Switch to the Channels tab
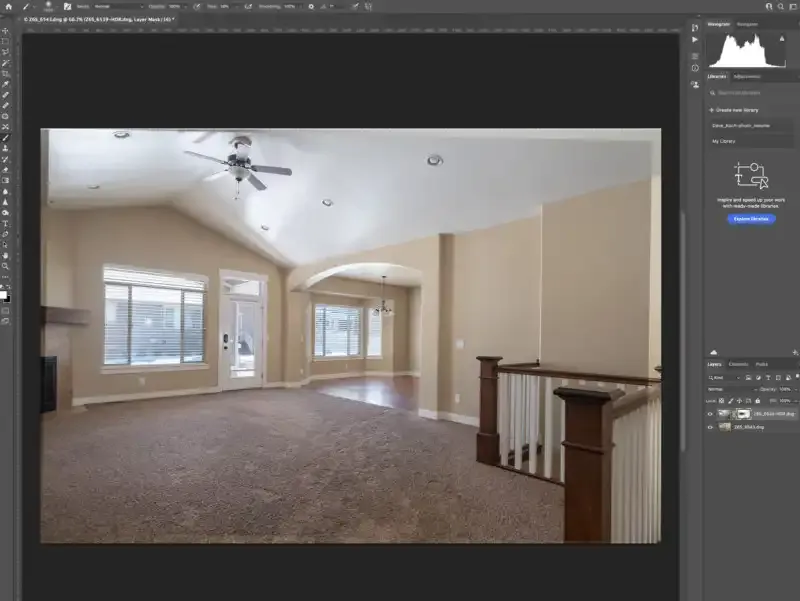This screenshot has height=601, width=800. 738,365
